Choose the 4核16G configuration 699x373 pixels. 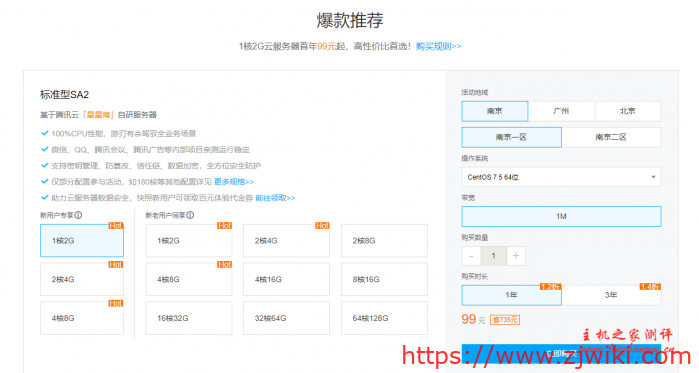[287, 279]
